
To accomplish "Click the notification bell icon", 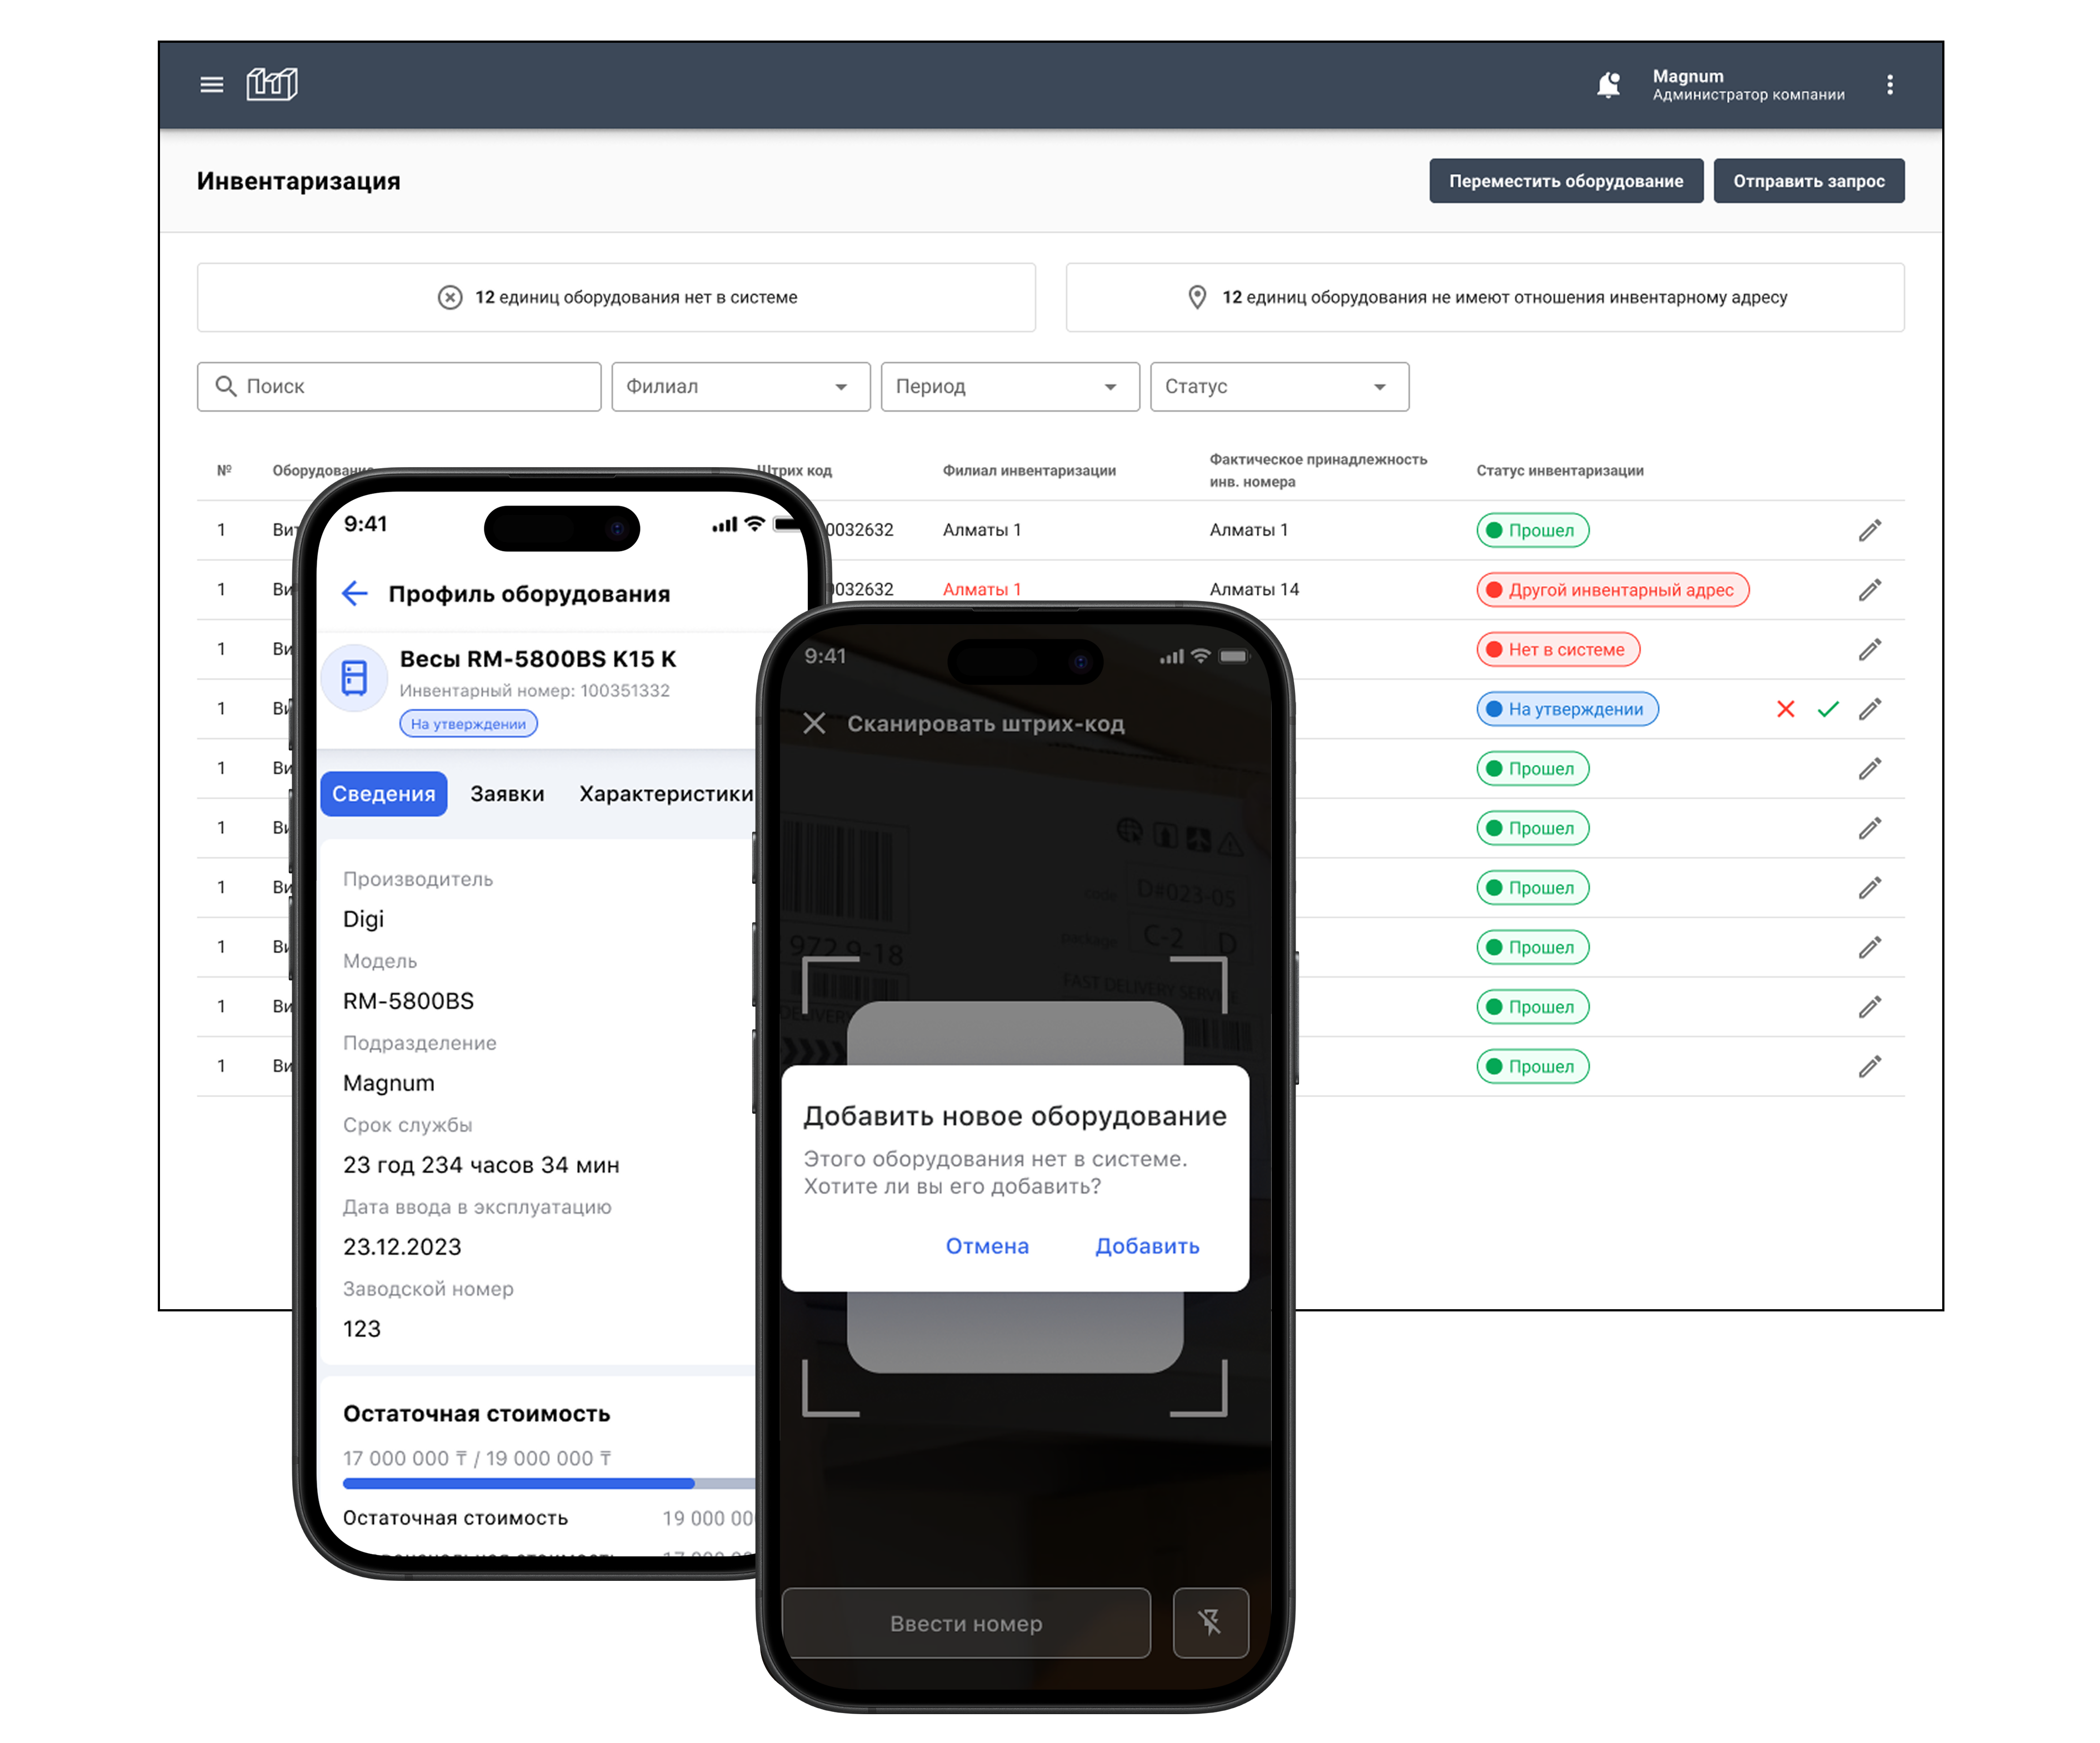I will (1608, 85).
